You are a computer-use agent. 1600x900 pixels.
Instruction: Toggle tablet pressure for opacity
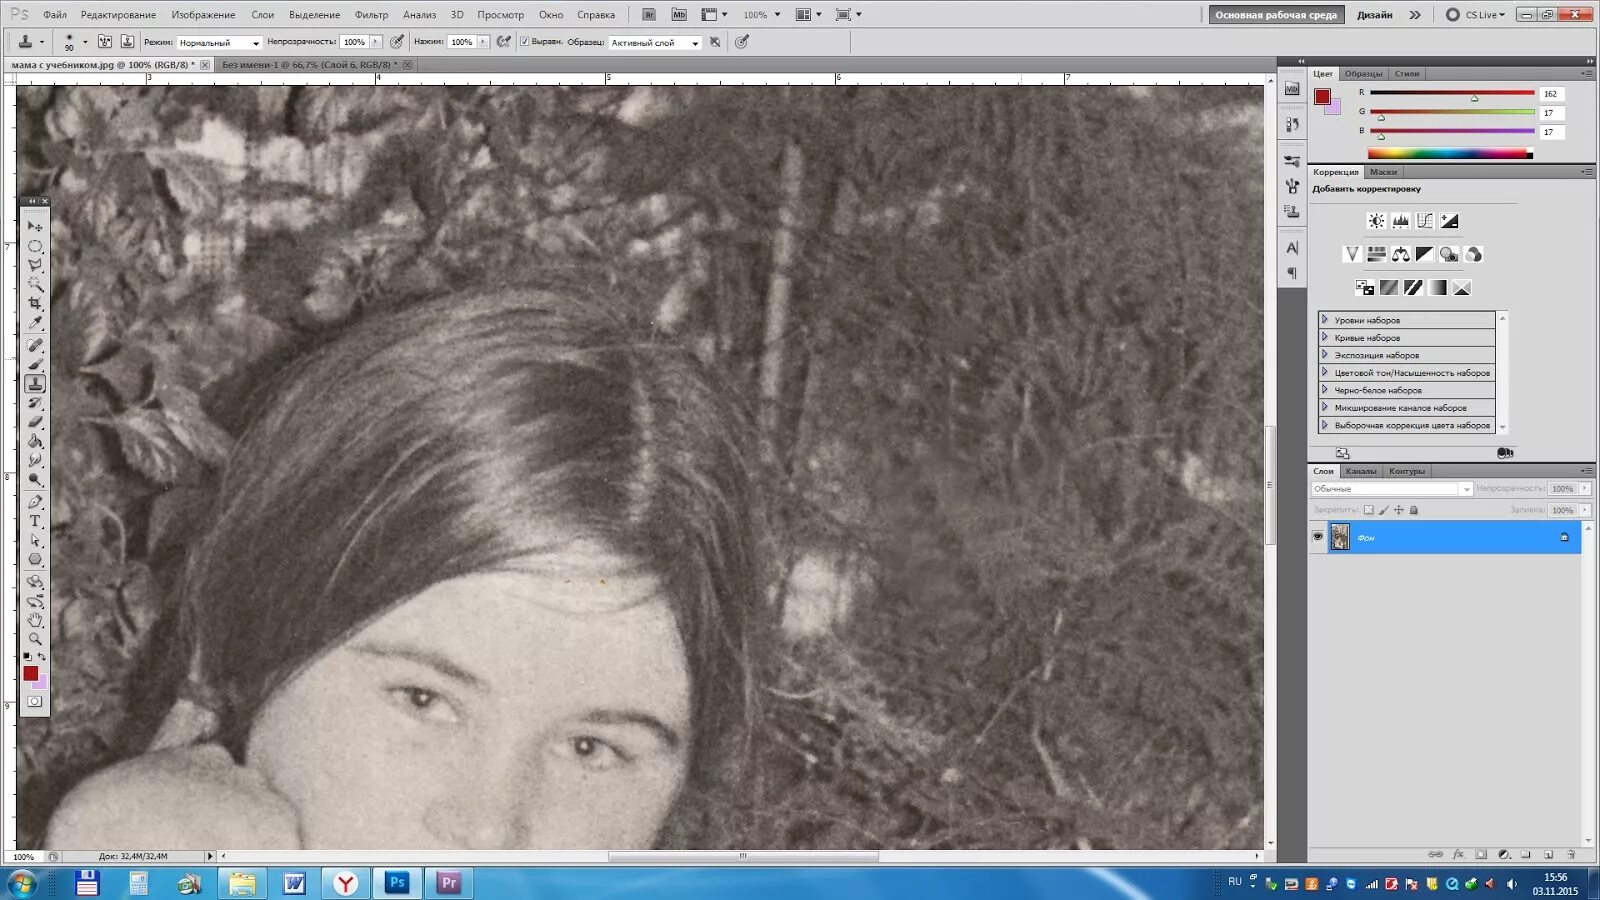[x=397, y=42]
